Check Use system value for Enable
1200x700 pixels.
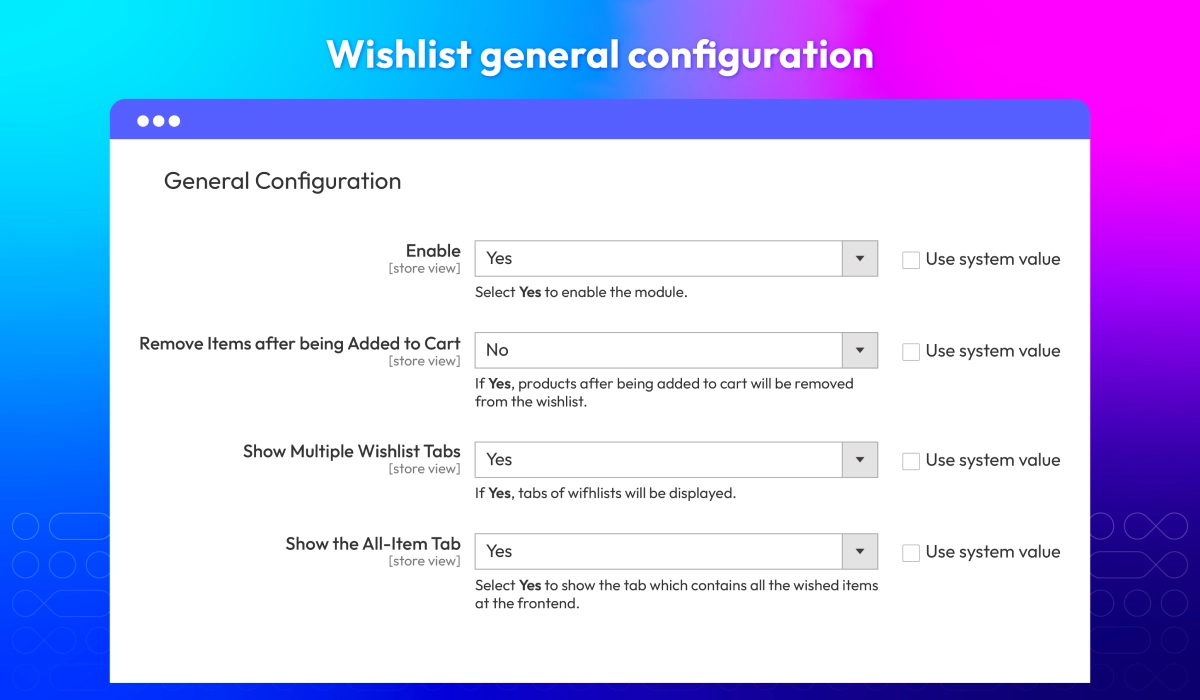pyautogui.click(x=911, y=260)
